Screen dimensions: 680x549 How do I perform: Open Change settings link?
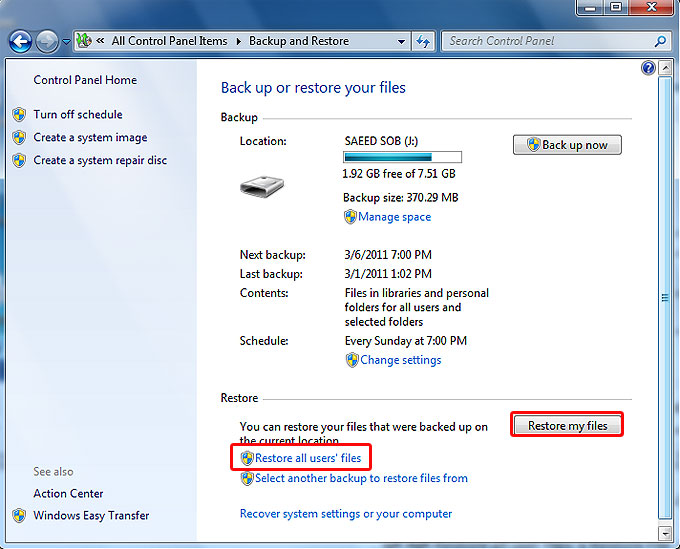401,360
